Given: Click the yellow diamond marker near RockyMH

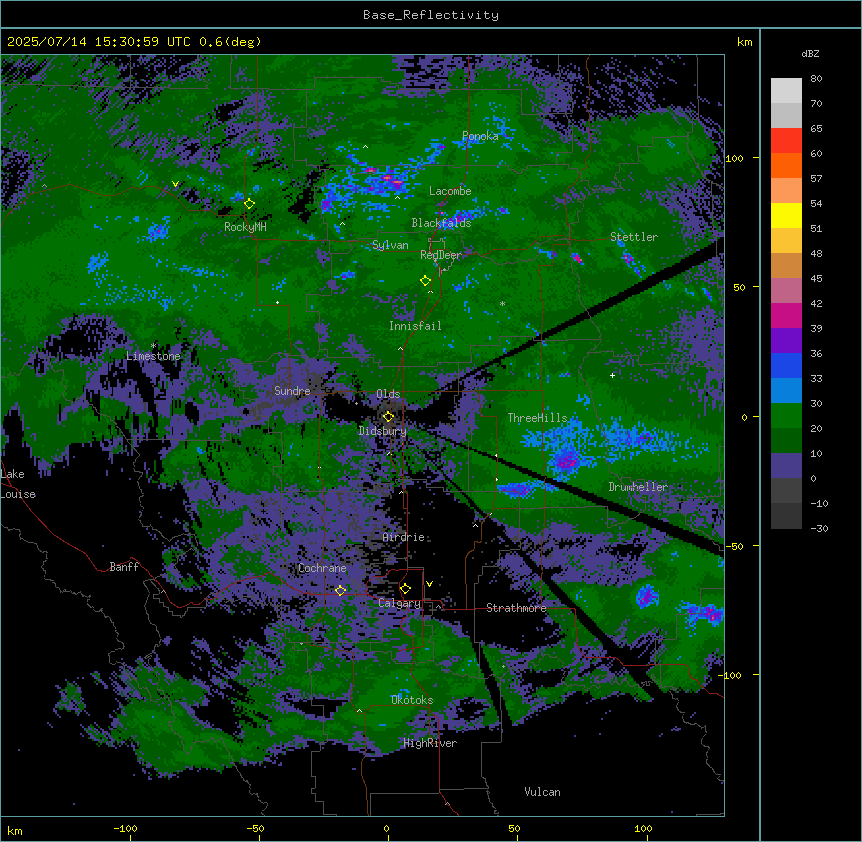Looking at the screenshot, I should (250, 204).
